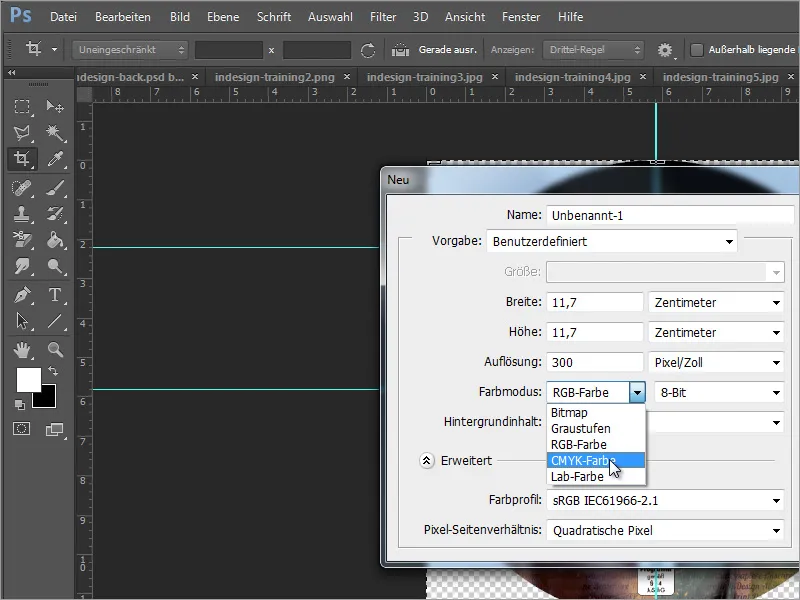The image size is (800, 600).
Task: Open the Höhe unit Zentimeter dropdown
Action: 716,333
